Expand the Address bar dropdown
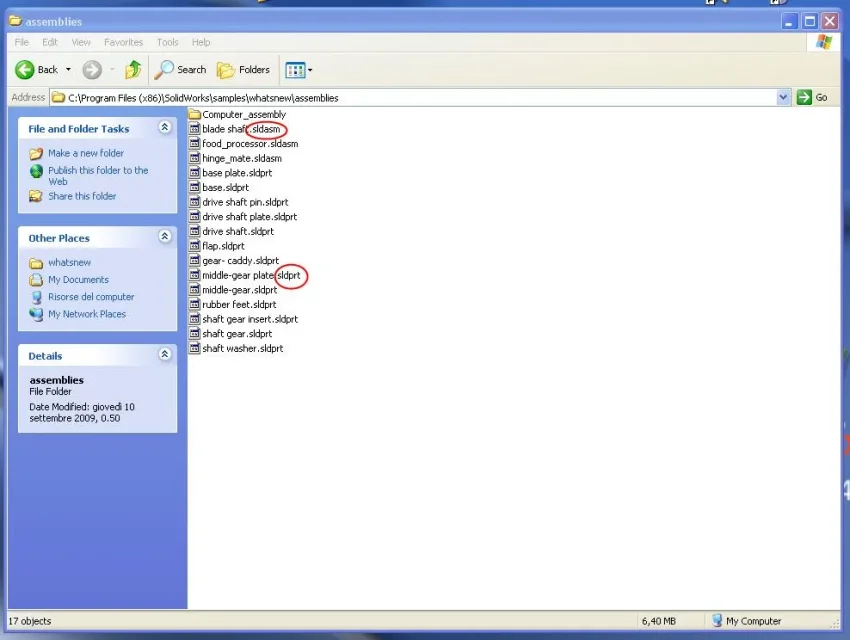Viewport: 850px width, 640px height. 783,98
